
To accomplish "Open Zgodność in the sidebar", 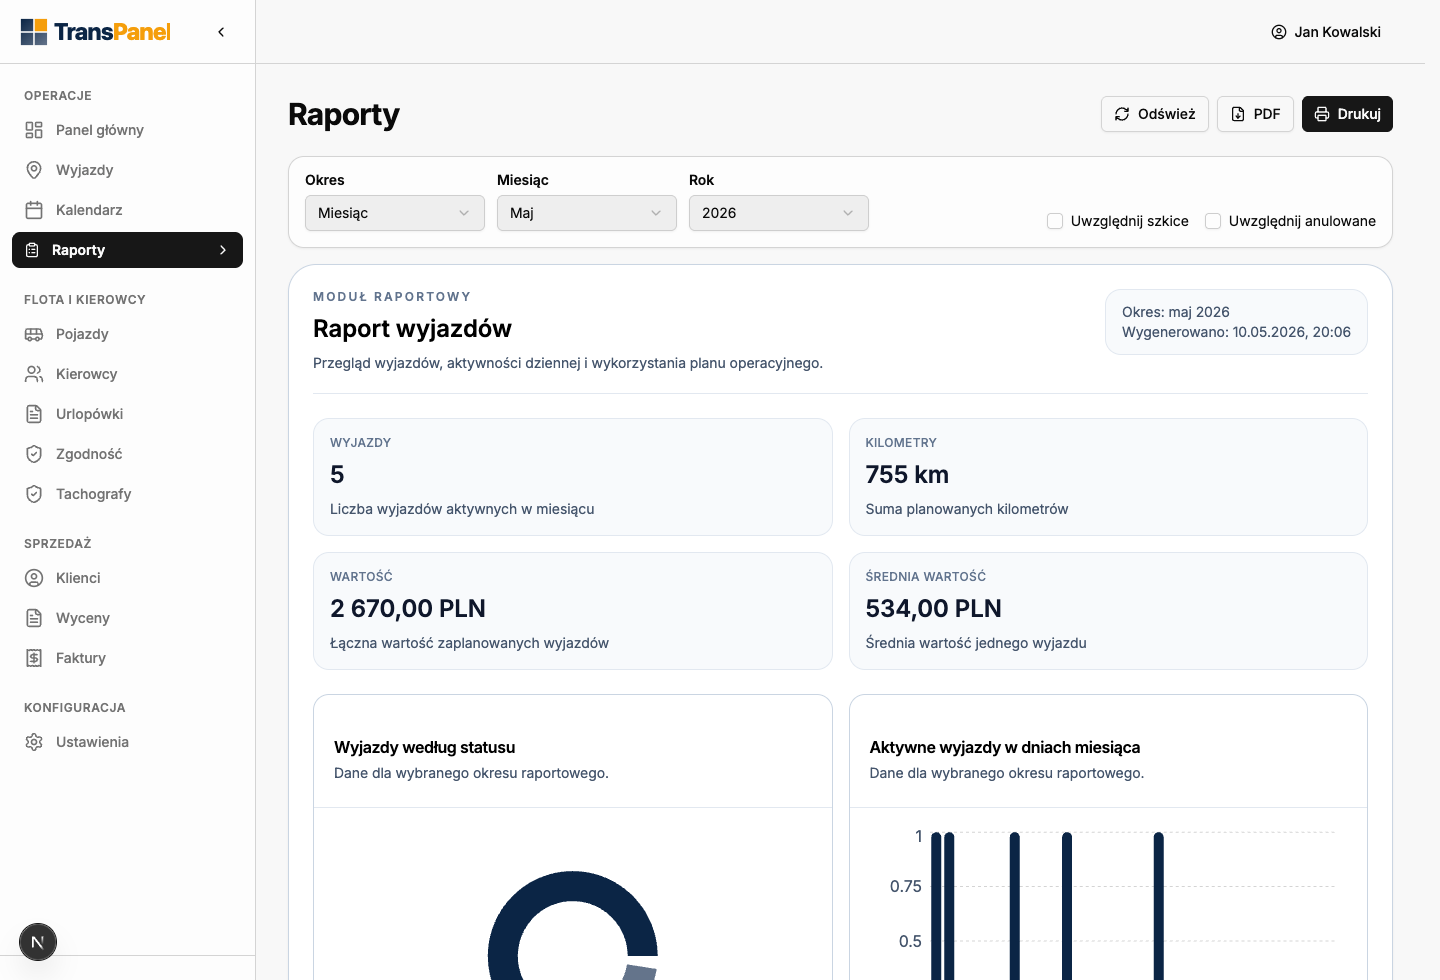I will [x=127, y=454].
